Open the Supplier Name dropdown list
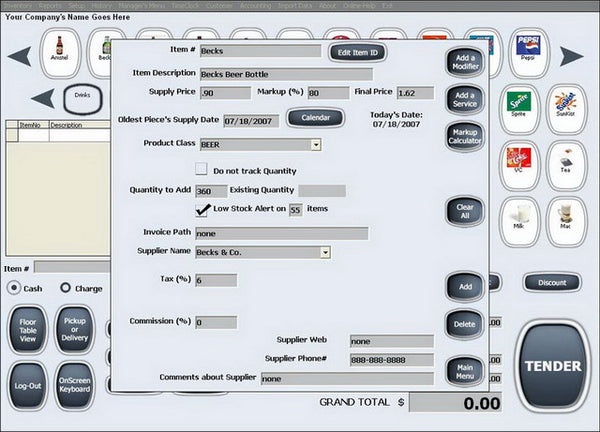 tap(325, 252)
